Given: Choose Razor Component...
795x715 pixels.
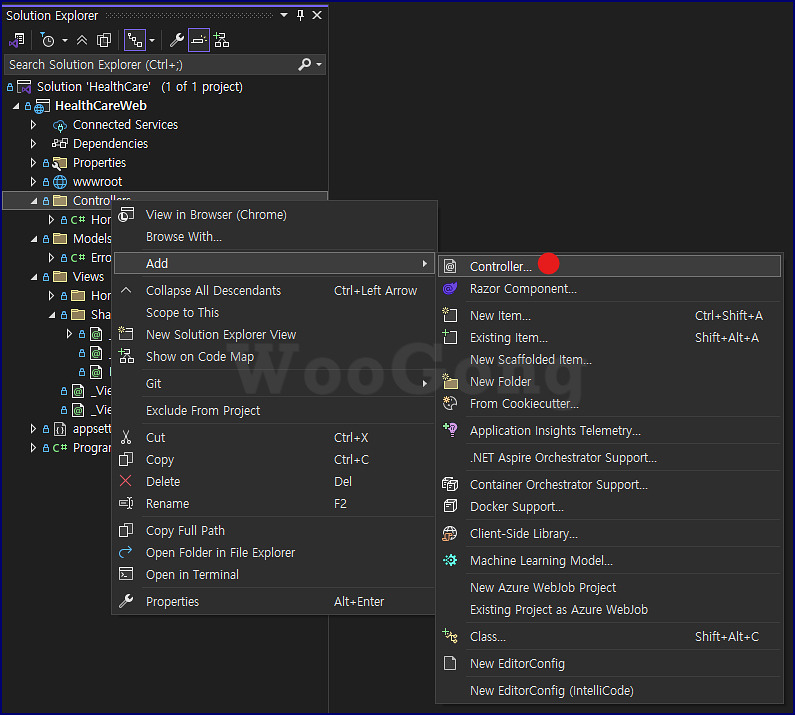Looking at the screenshot, I should pyautogui.click(x=609, y=289).
